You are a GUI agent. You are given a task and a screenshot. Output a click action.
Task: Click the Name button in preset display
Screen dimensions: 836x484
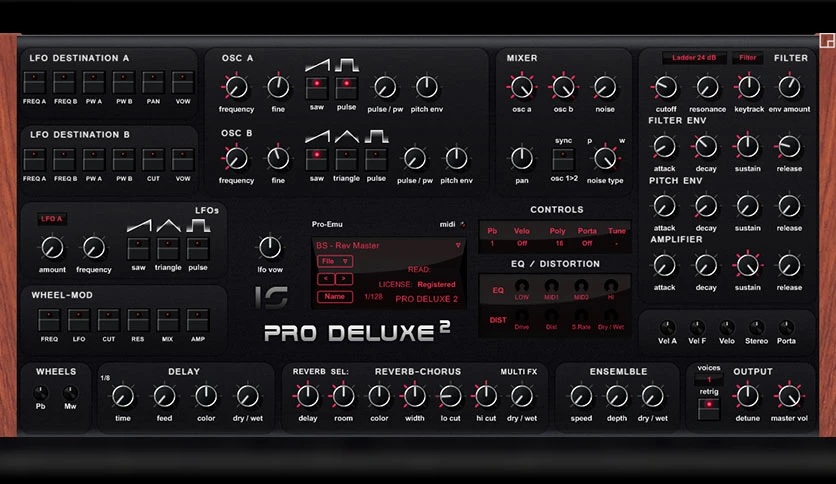click(335, 297)
